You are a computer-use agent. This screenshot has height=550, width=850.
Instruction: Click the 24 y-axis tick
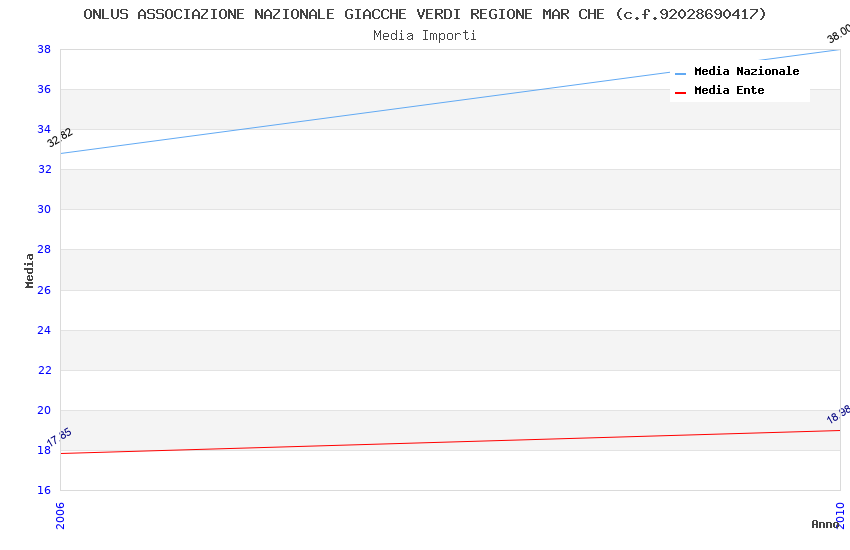44,331
